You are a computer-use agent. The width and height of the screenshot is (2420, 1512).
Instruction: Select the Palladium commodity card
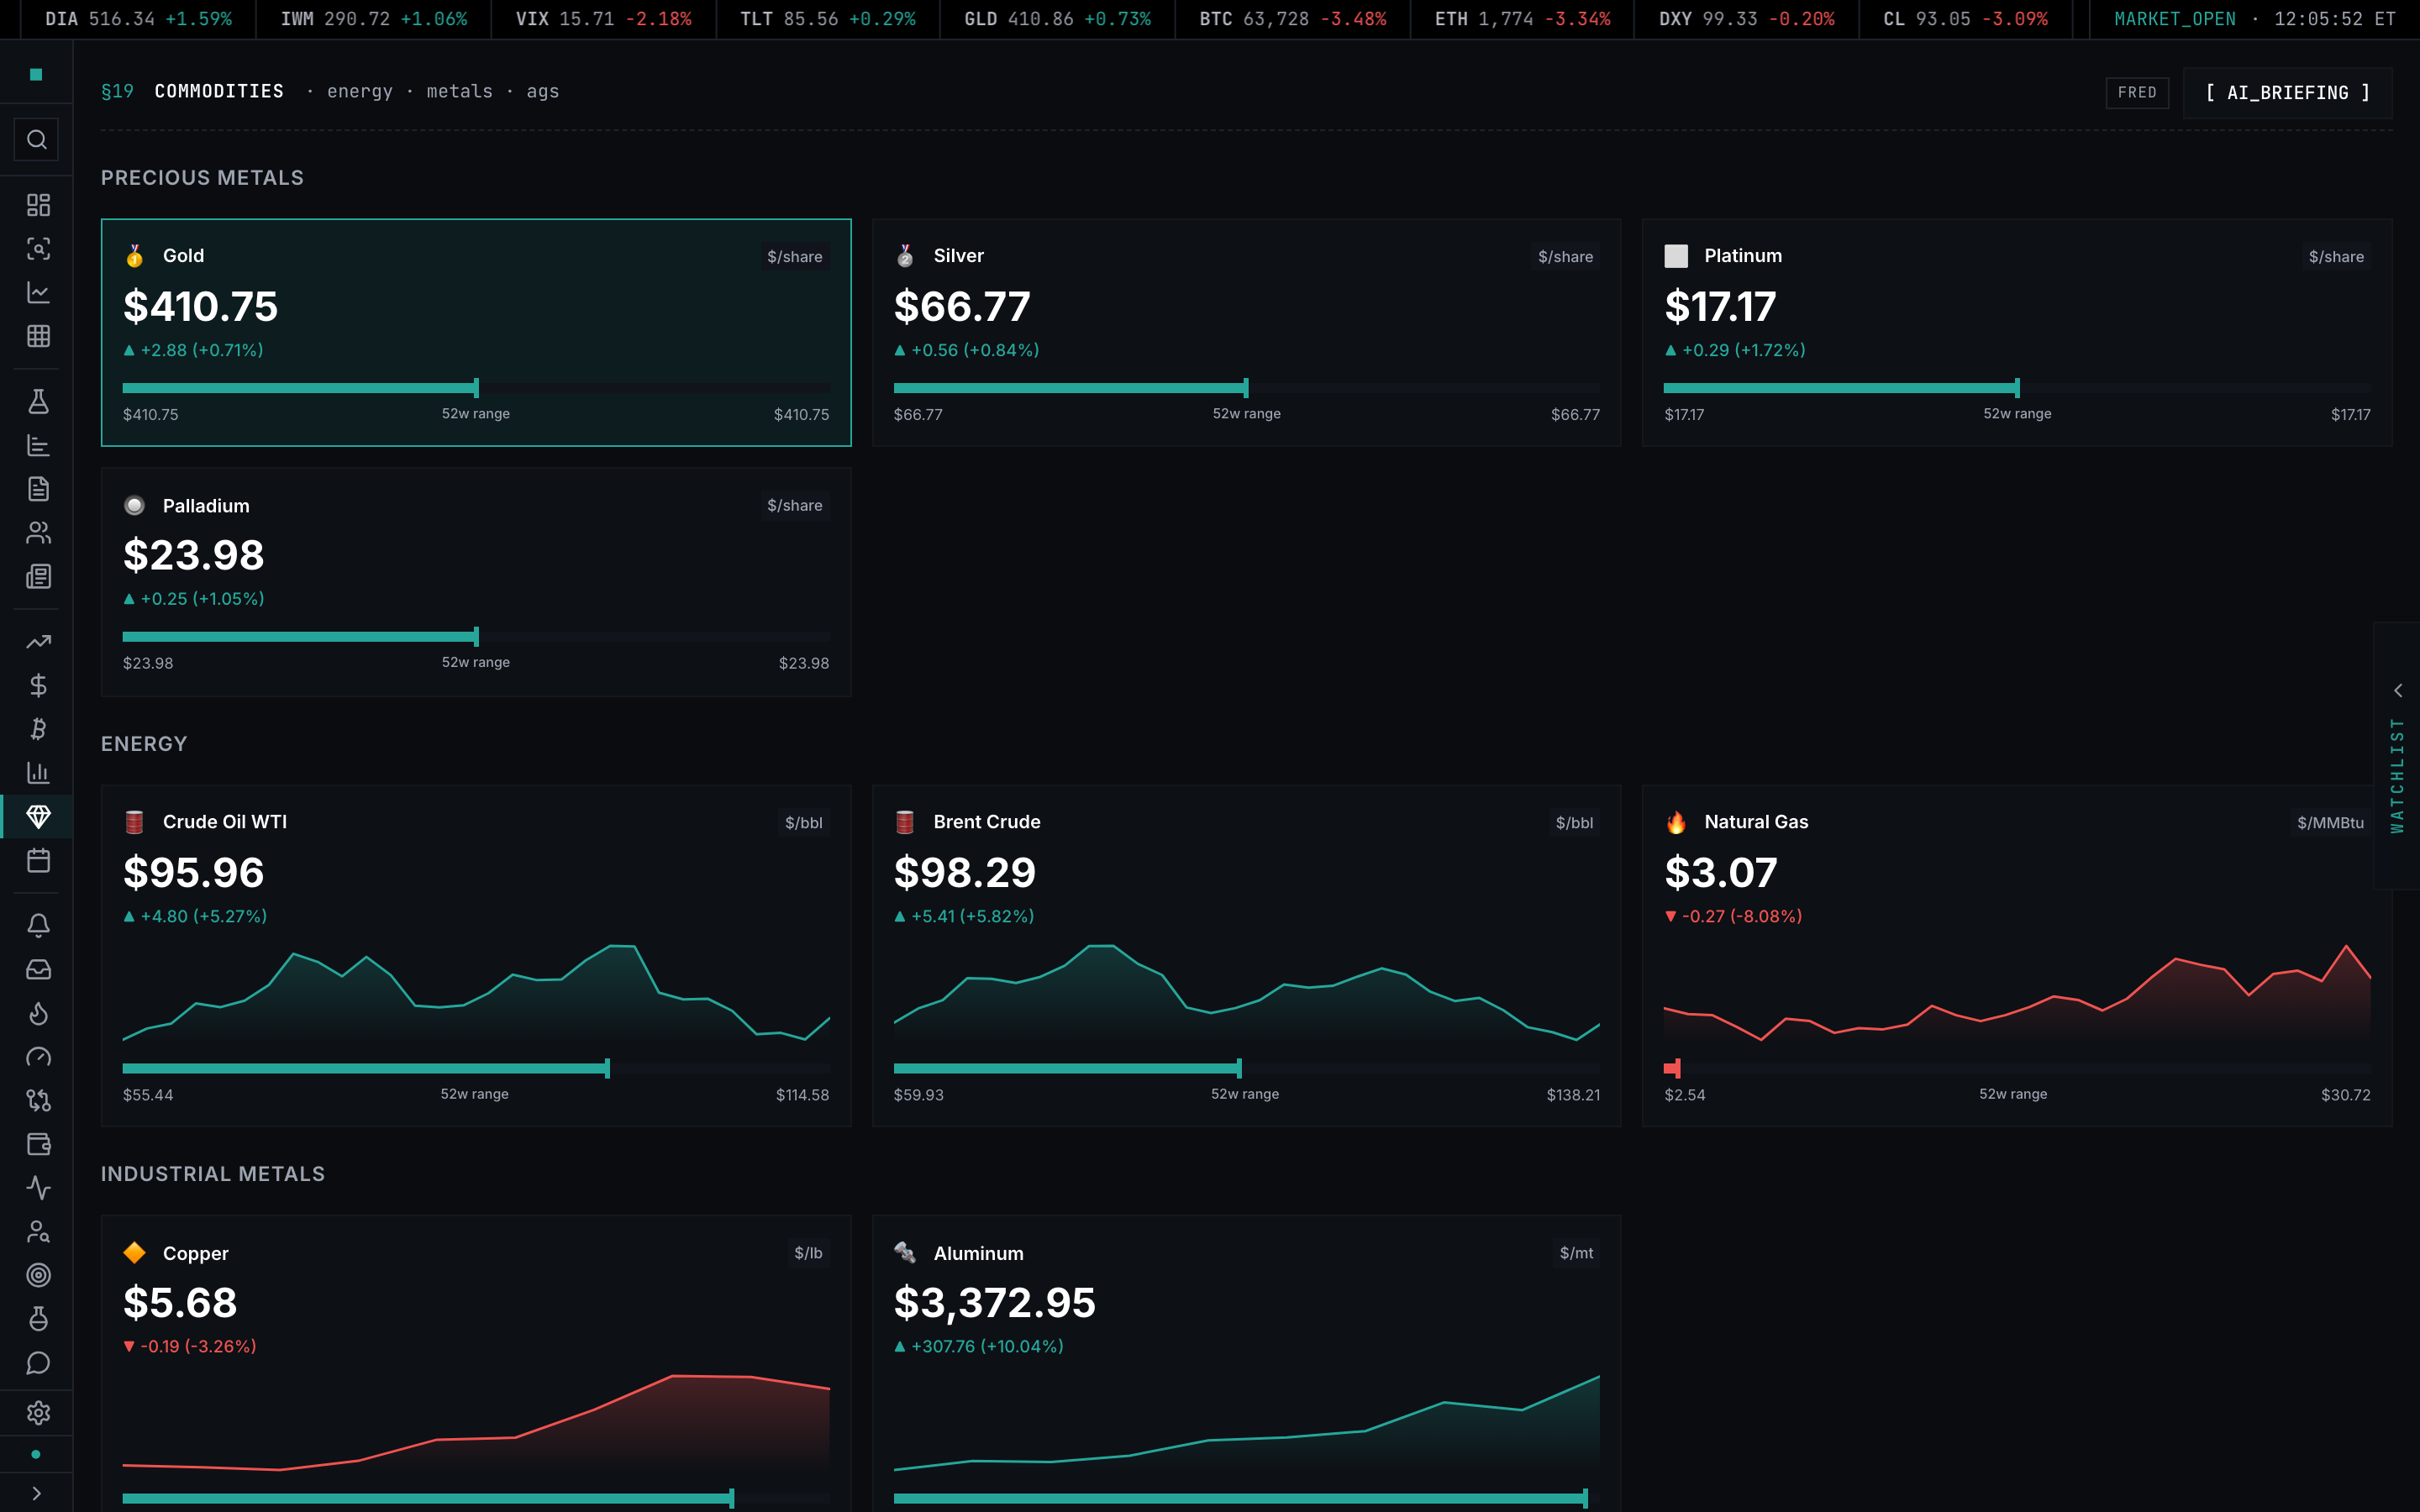[476, 582]
